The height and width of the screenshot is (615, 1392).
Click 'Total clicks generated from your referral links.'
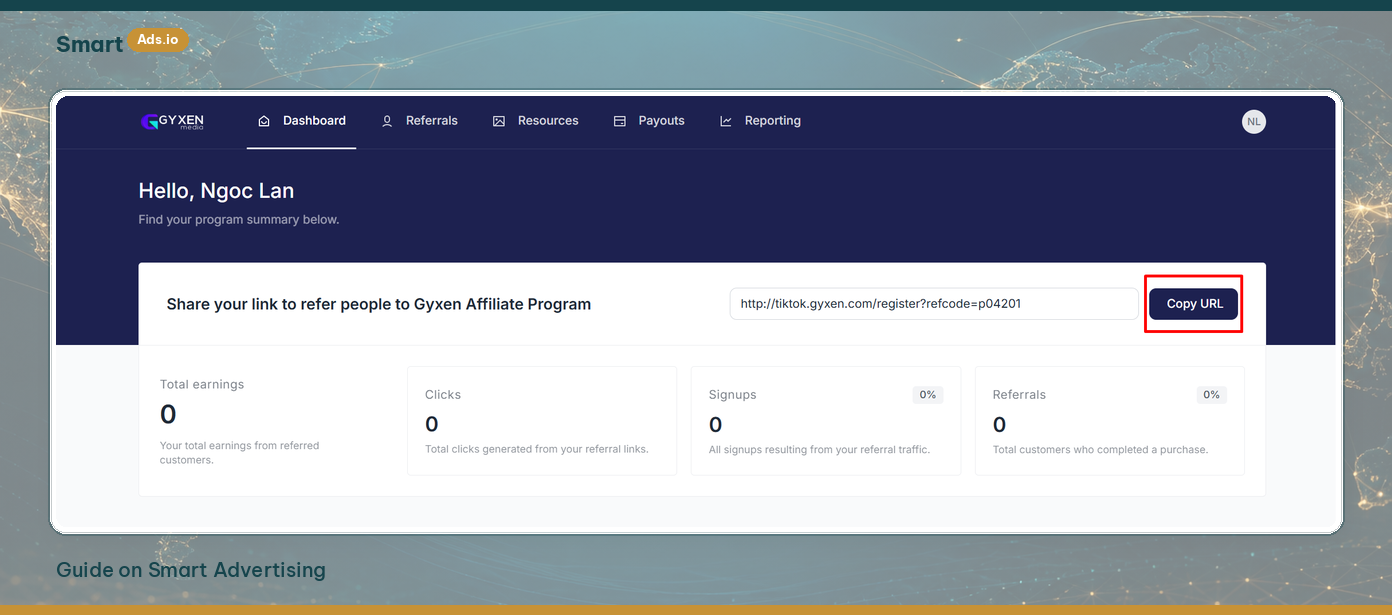point(537,449)
